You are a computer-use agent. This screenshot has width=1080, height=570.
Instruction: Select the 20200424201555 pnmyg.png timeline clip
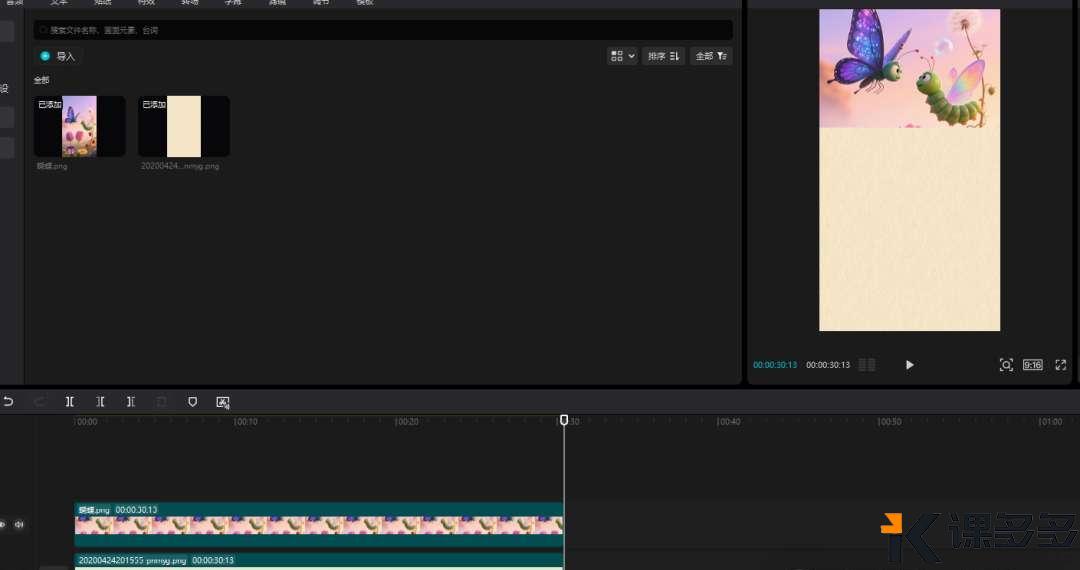click(319, 561)
